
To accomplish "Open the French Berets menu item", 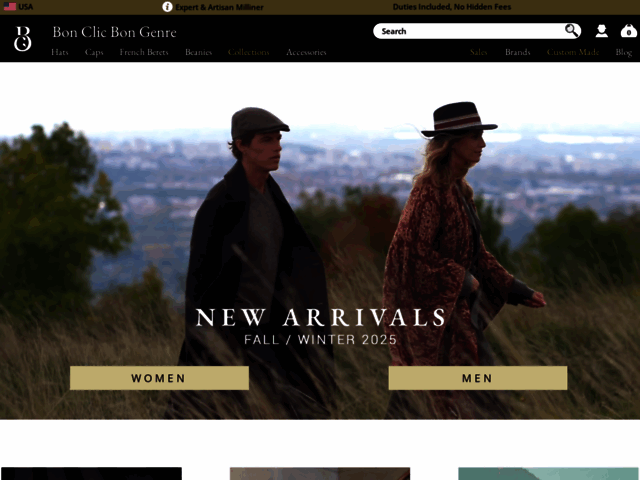I will 144,52.
